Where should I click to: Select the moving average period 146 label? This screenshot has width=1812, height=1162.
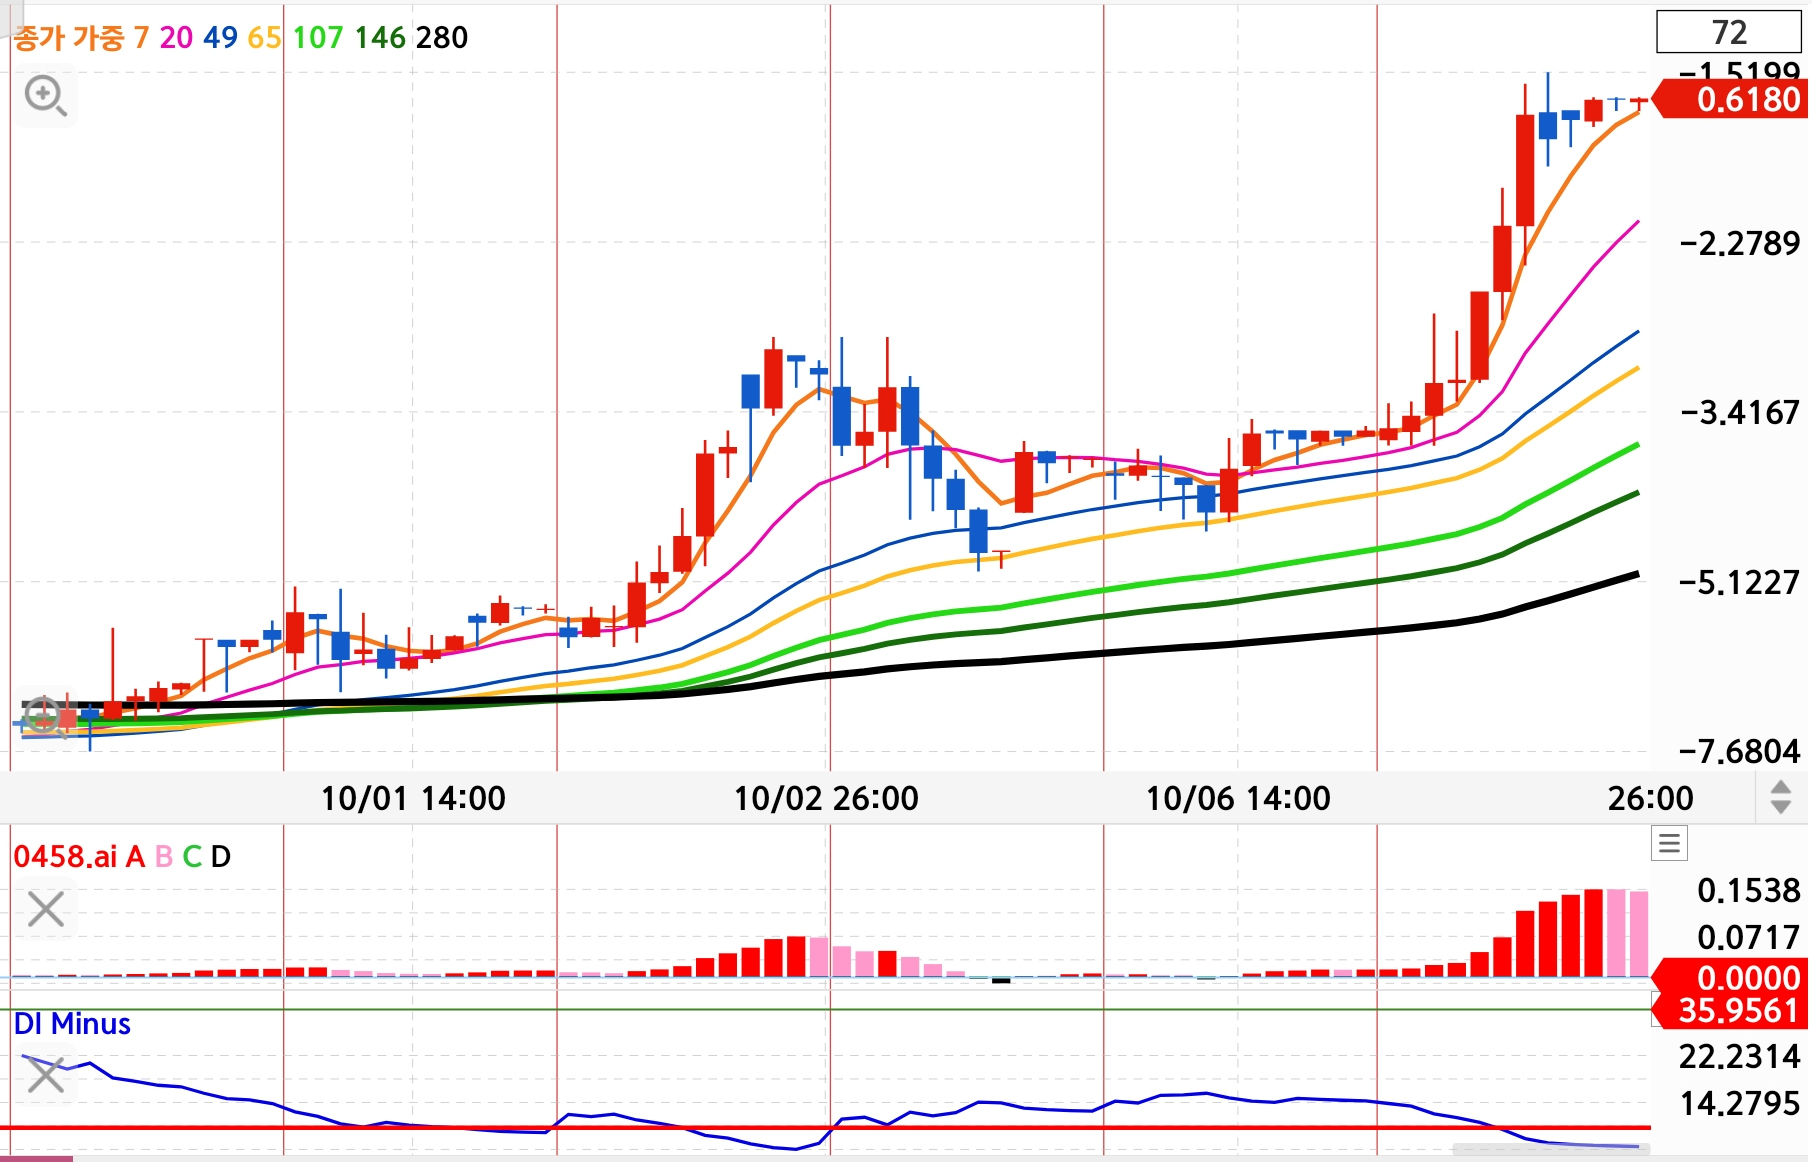[380, 38]
